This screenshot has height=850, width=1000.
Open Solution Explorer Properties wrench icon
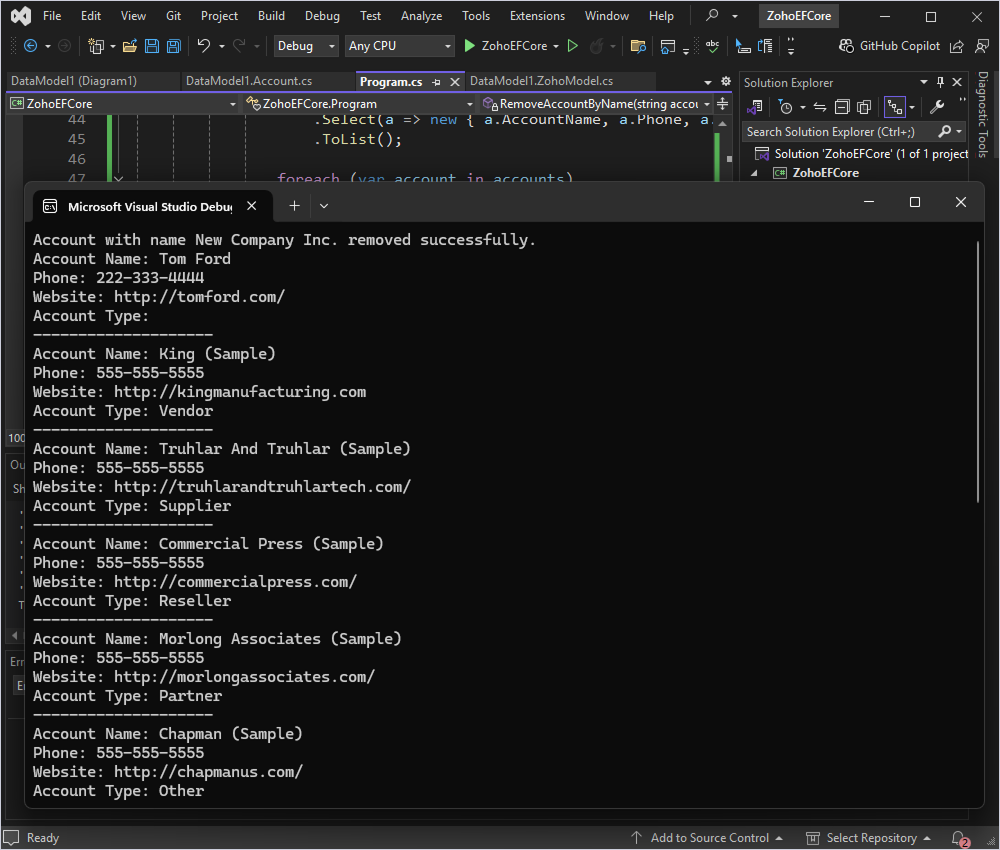pos(937,107)
